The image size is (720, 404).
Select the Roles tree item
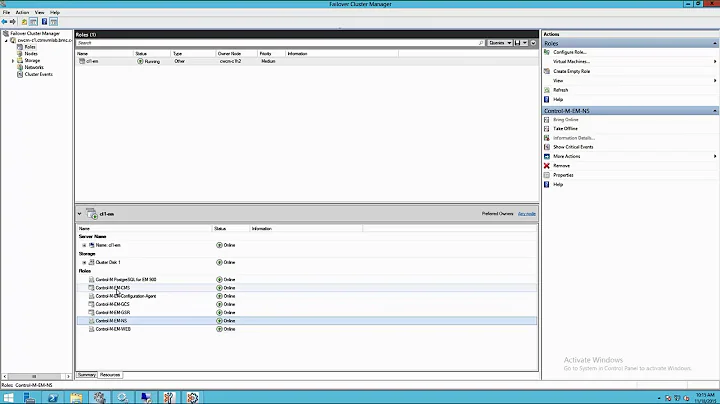(30, 47)
